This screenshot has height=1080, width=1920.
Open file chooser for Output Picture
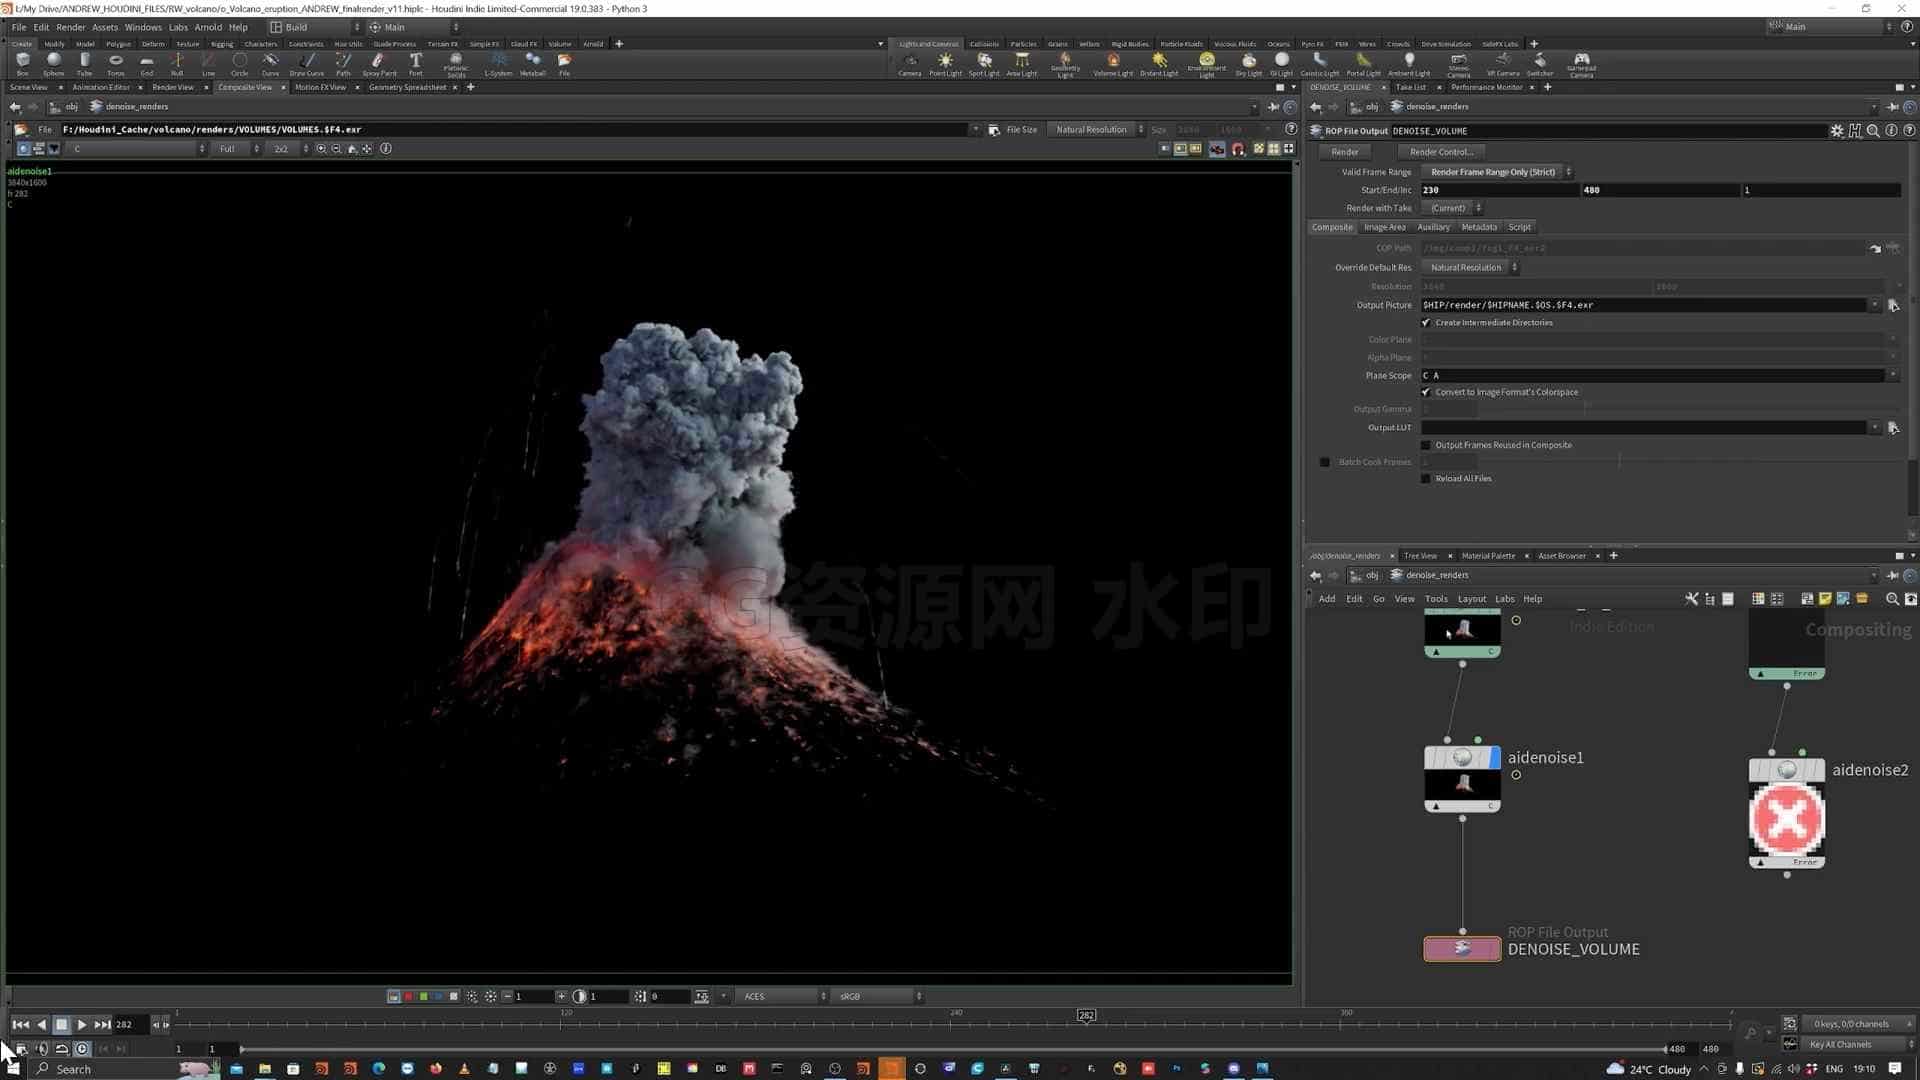(x=1893, y=305)
